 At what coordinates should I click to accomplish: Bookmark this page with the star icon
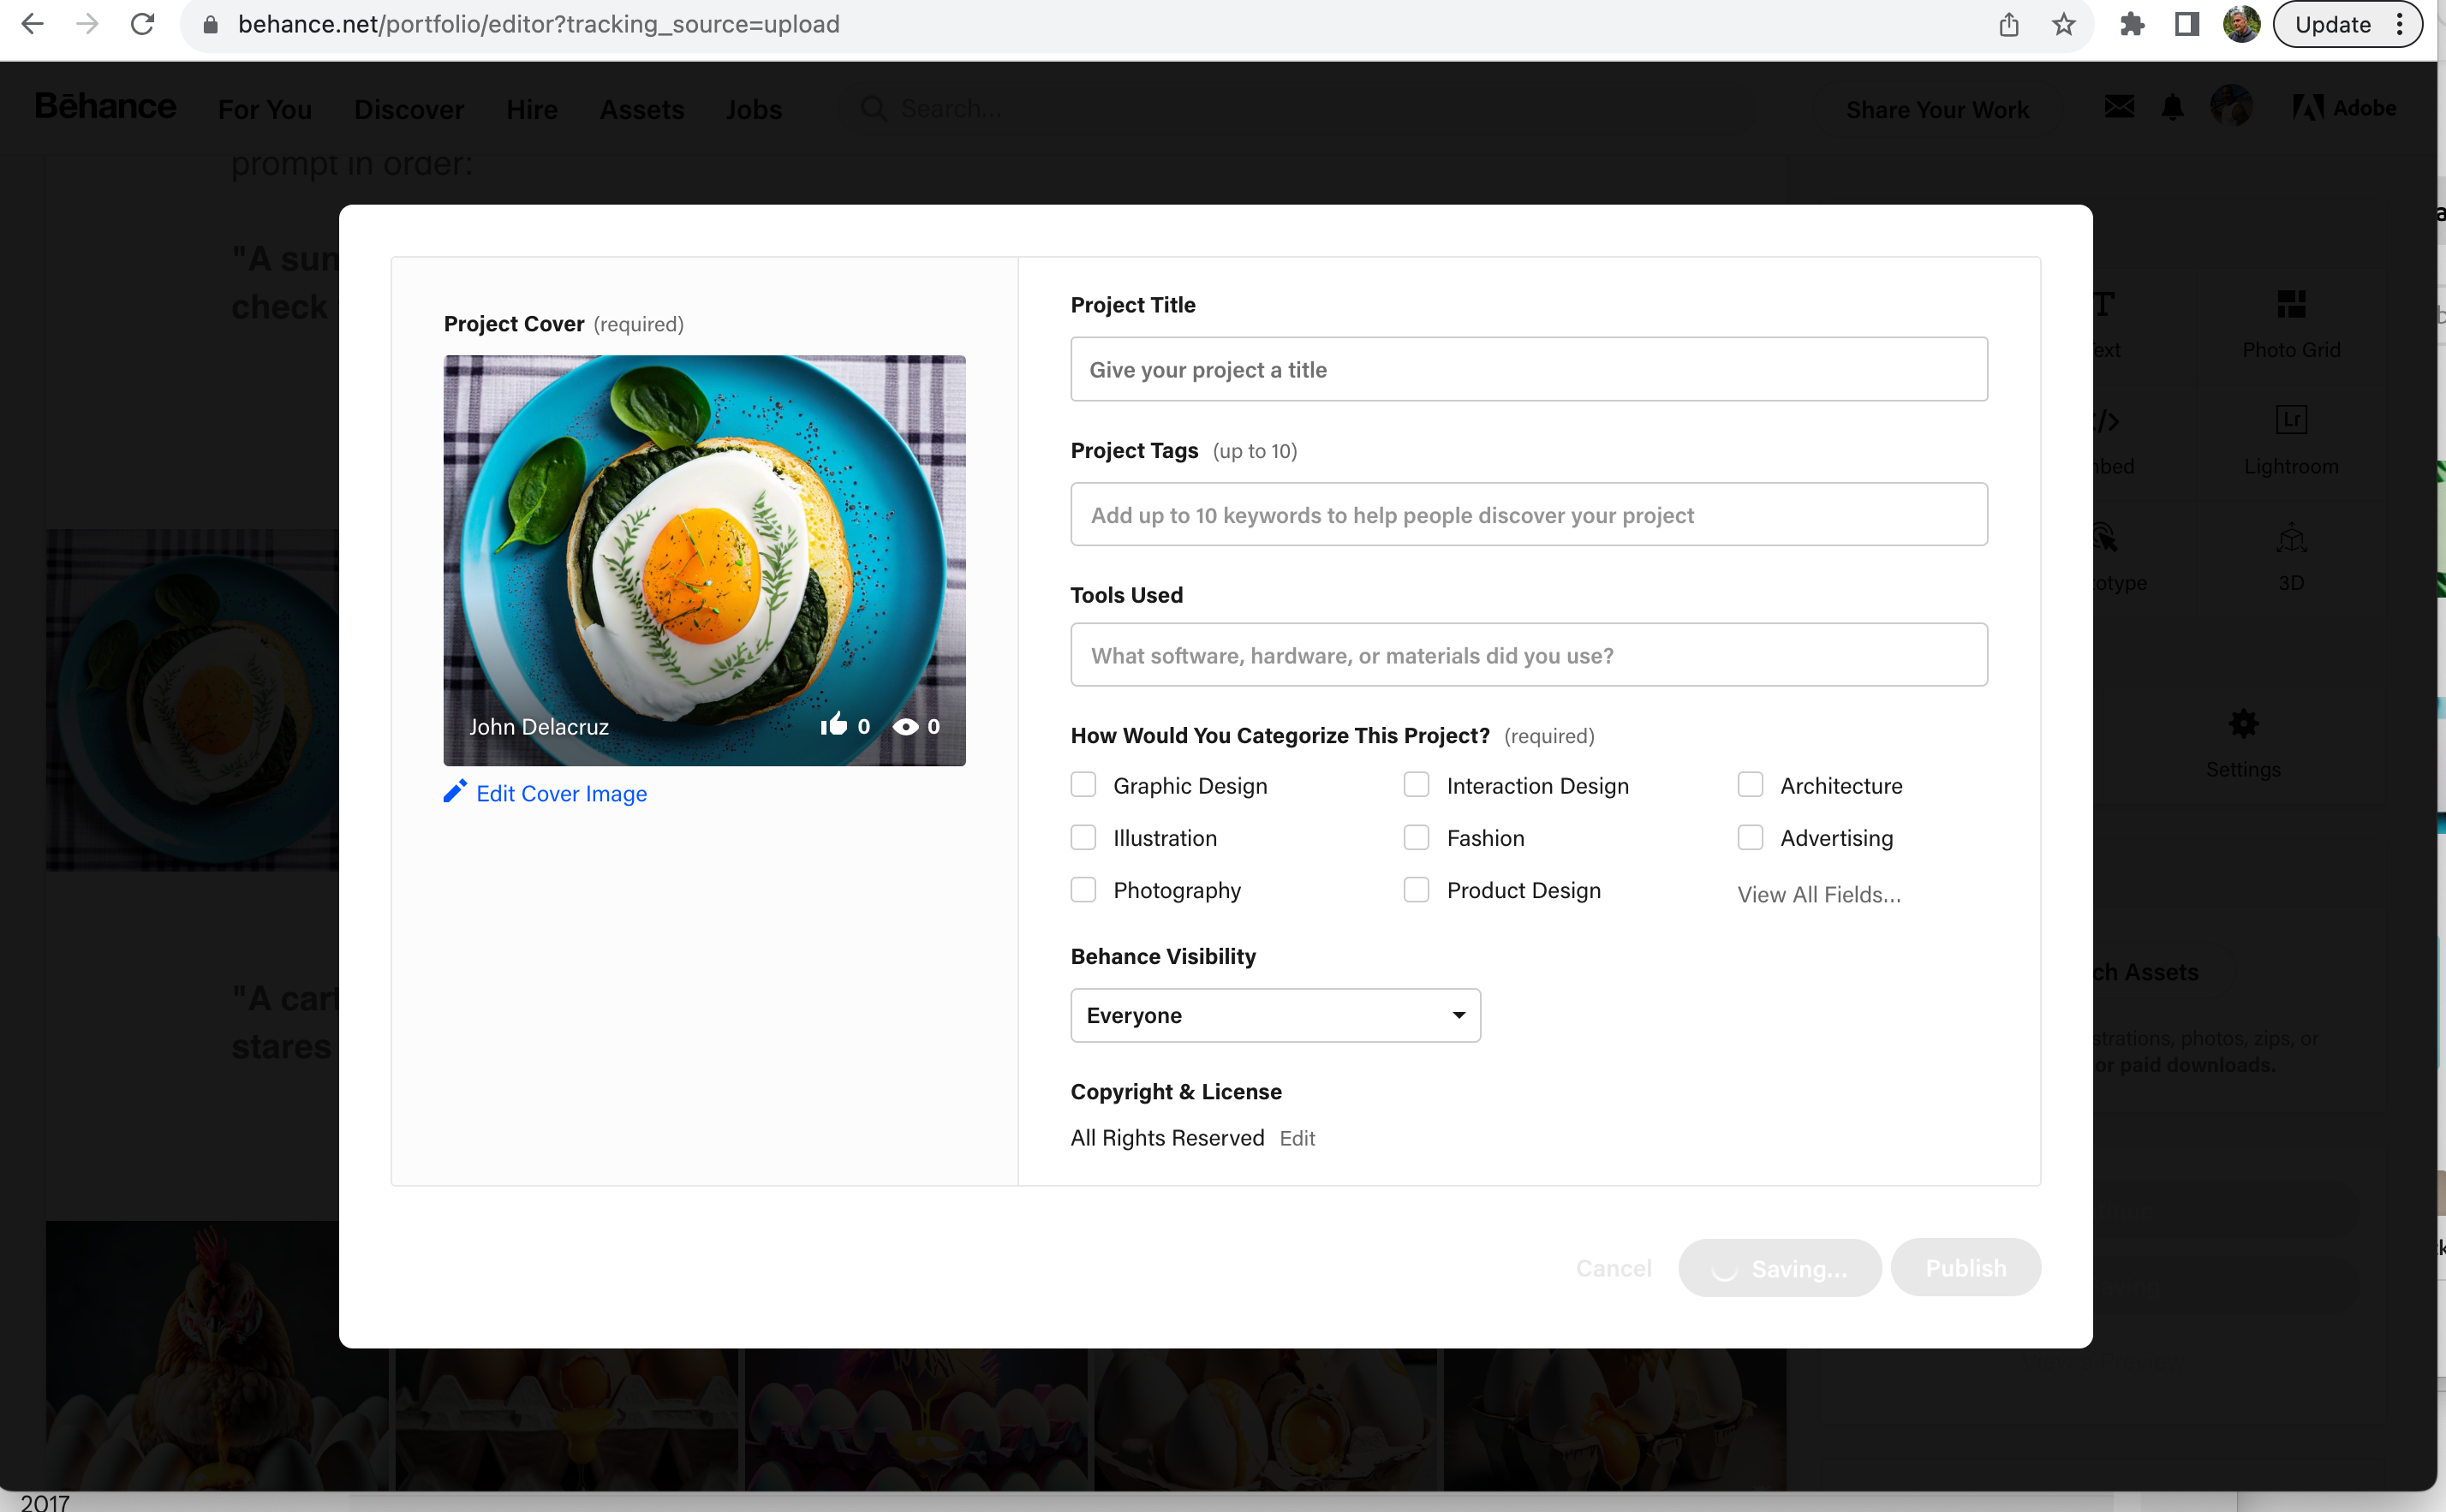coord(2063,24)
